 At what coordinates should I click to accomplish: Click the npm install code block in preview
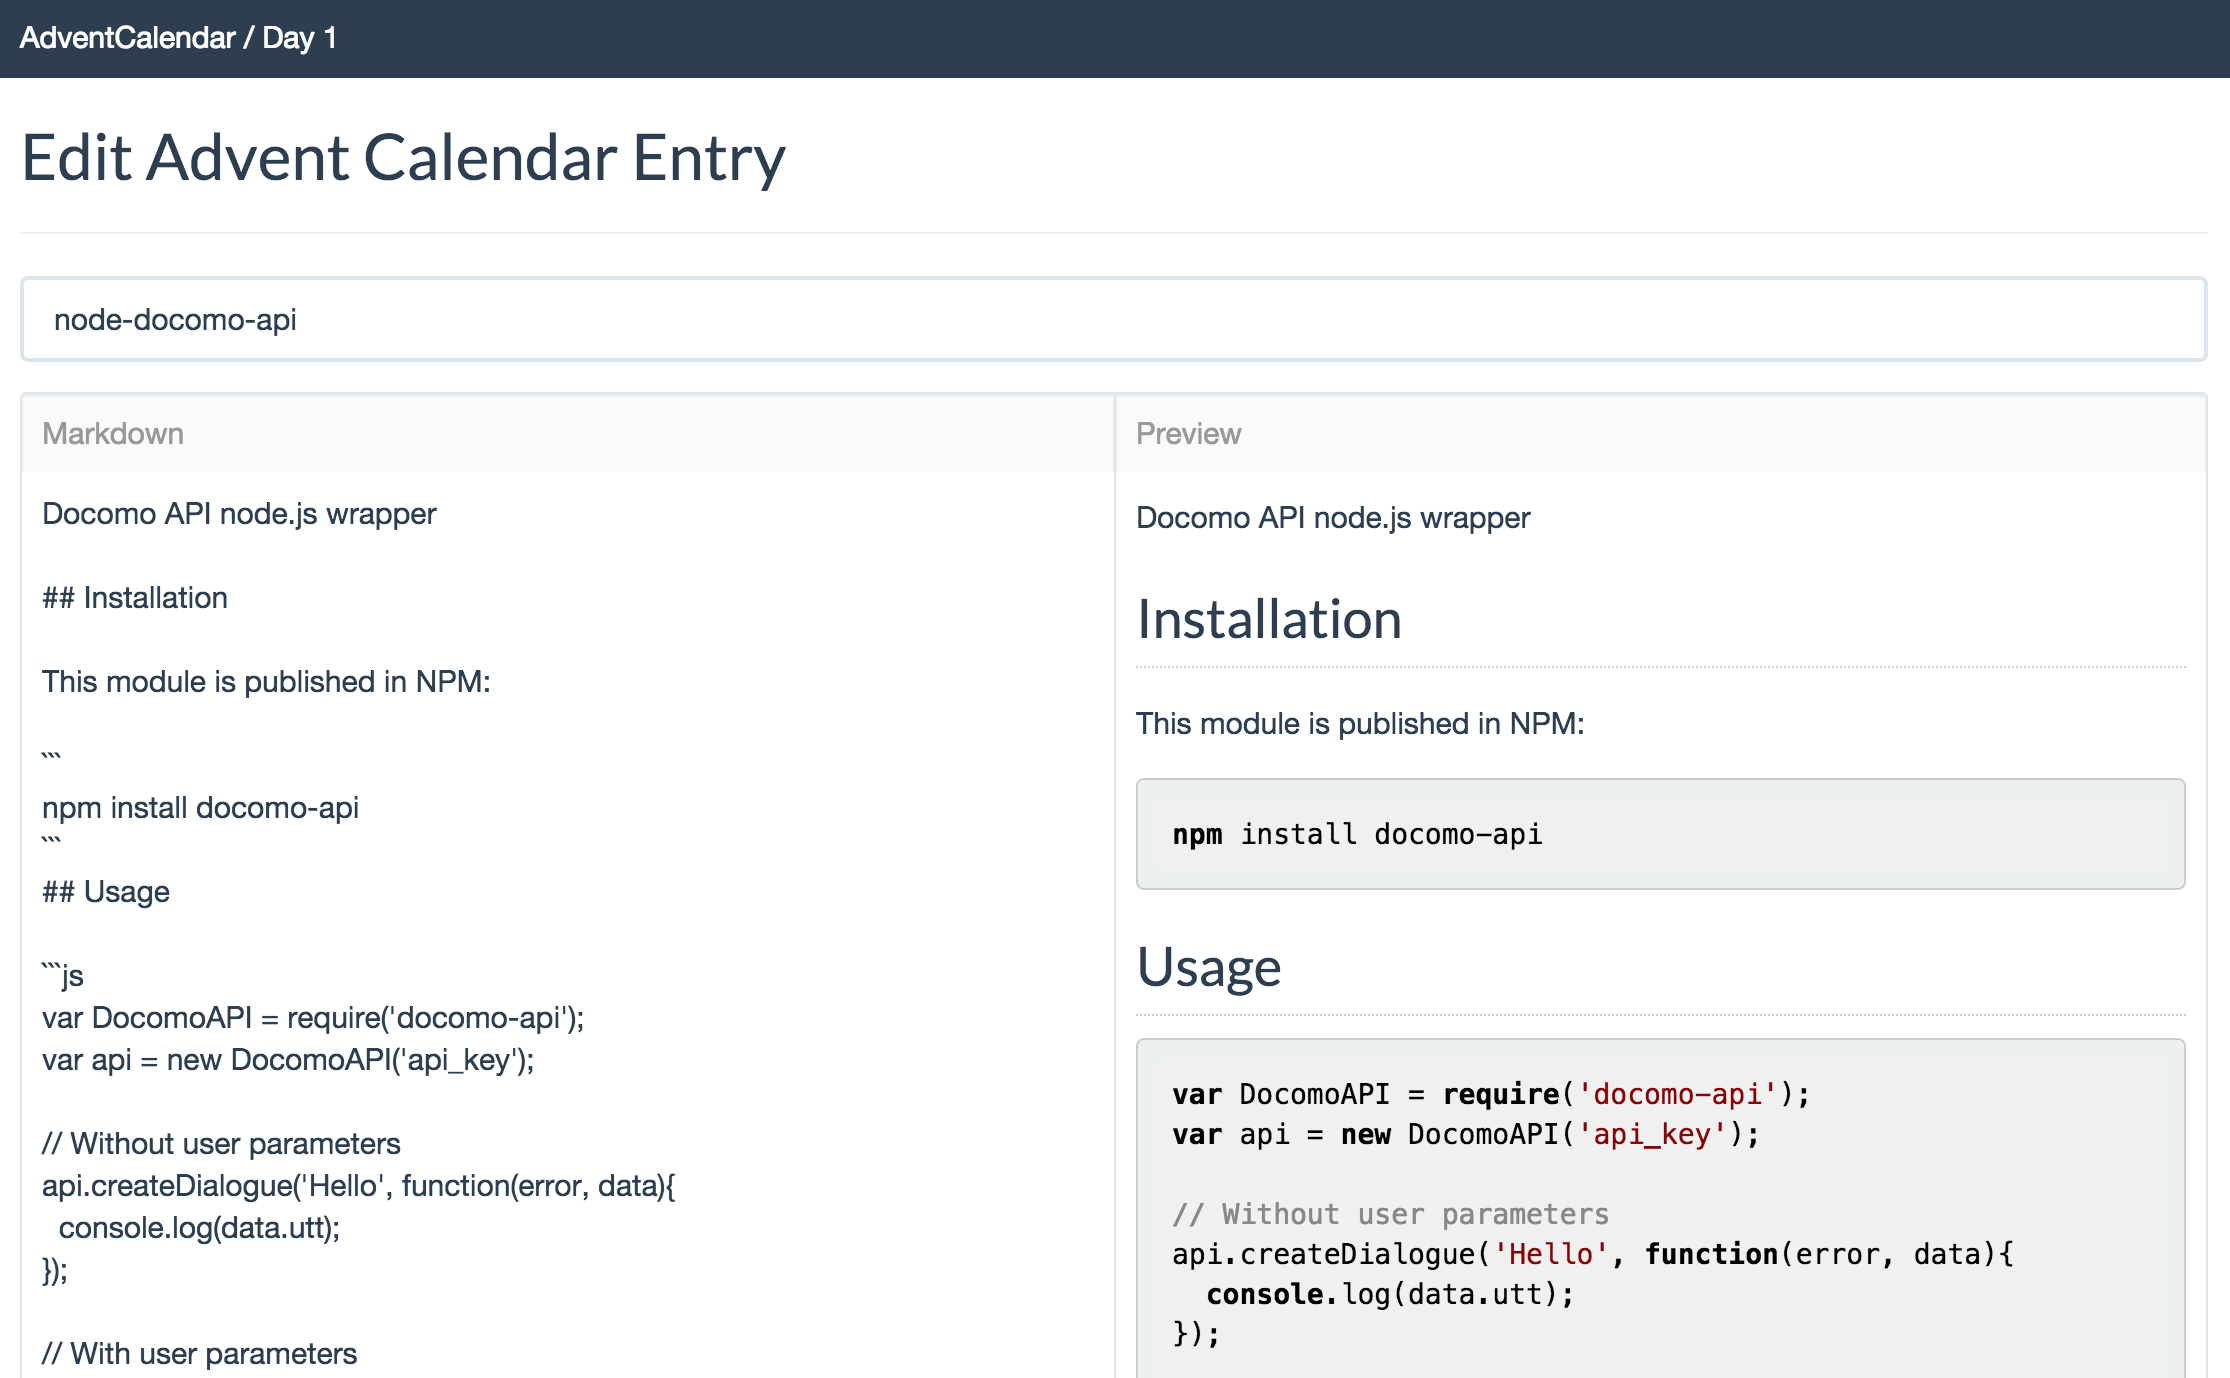point(1659,834)
